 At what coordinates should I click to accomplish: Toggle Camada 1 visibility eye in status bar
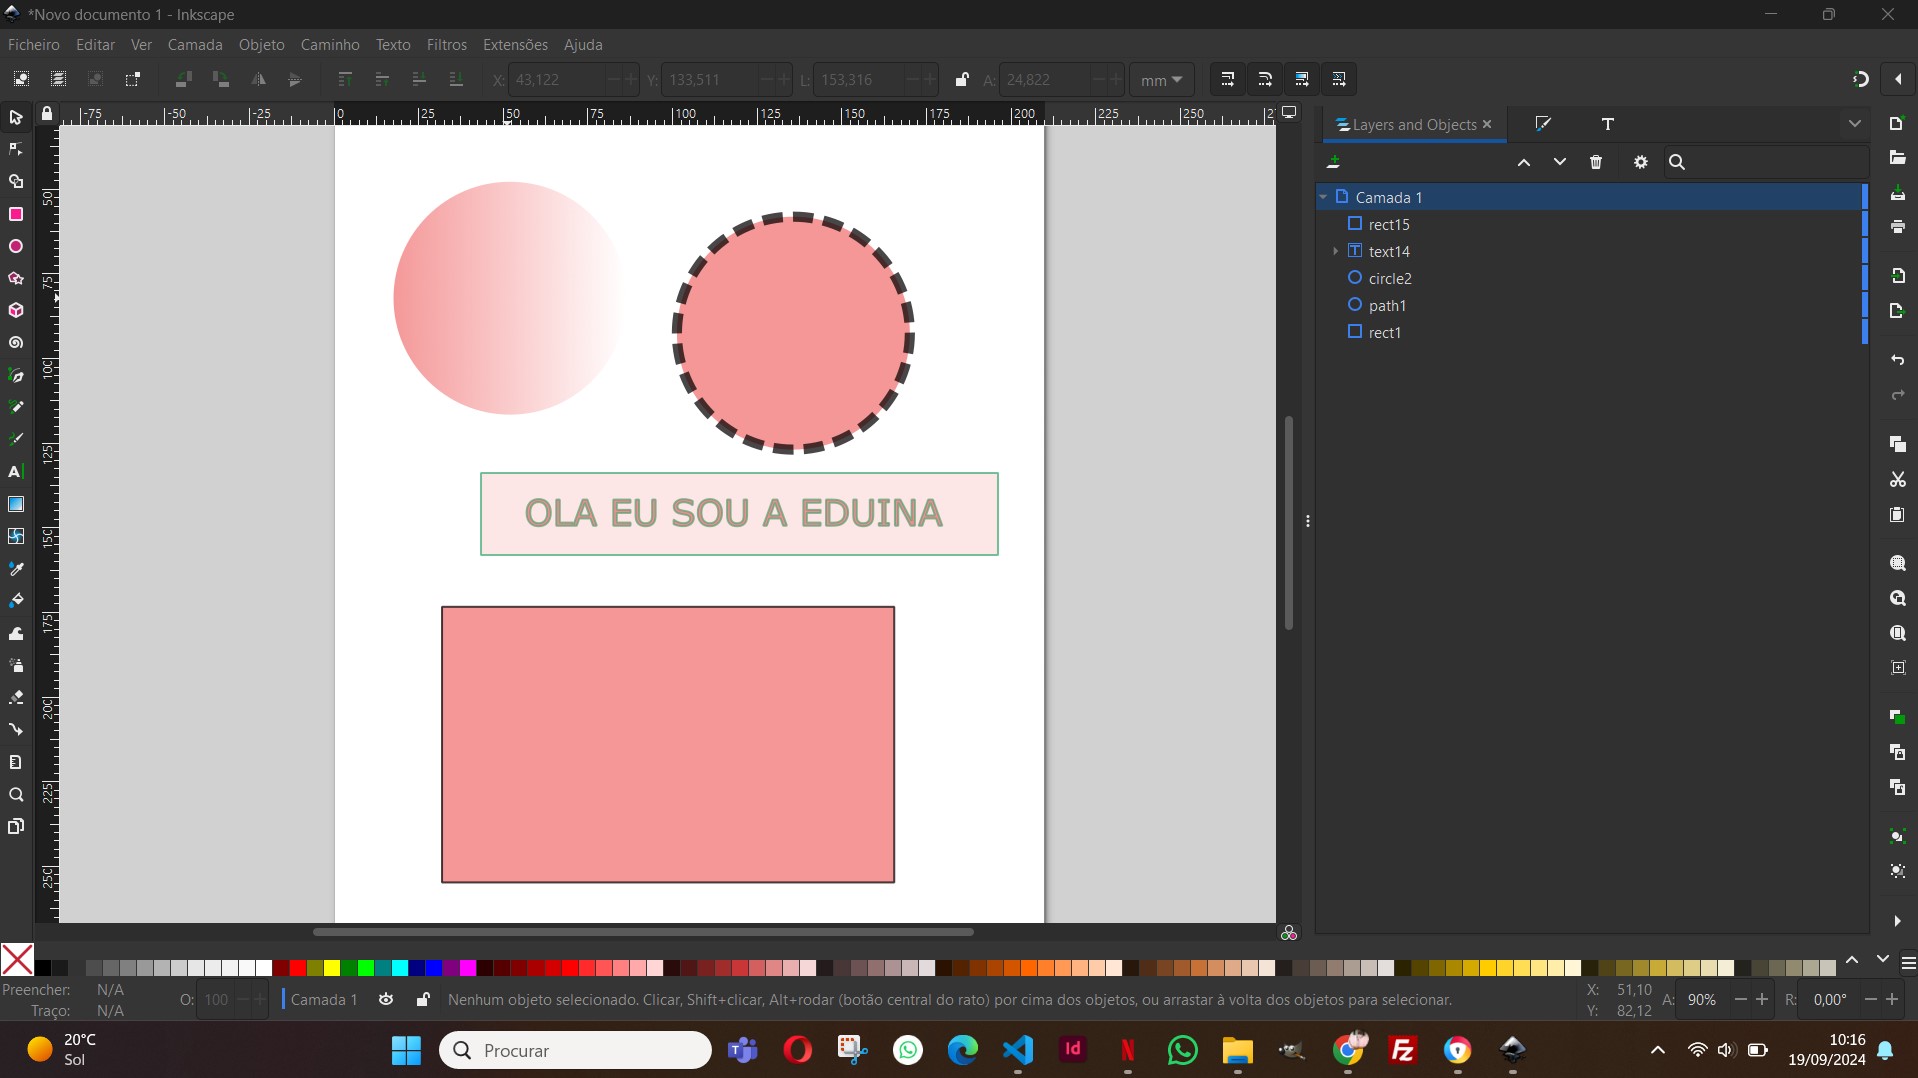pyautogui.click(x=386, y=999)
